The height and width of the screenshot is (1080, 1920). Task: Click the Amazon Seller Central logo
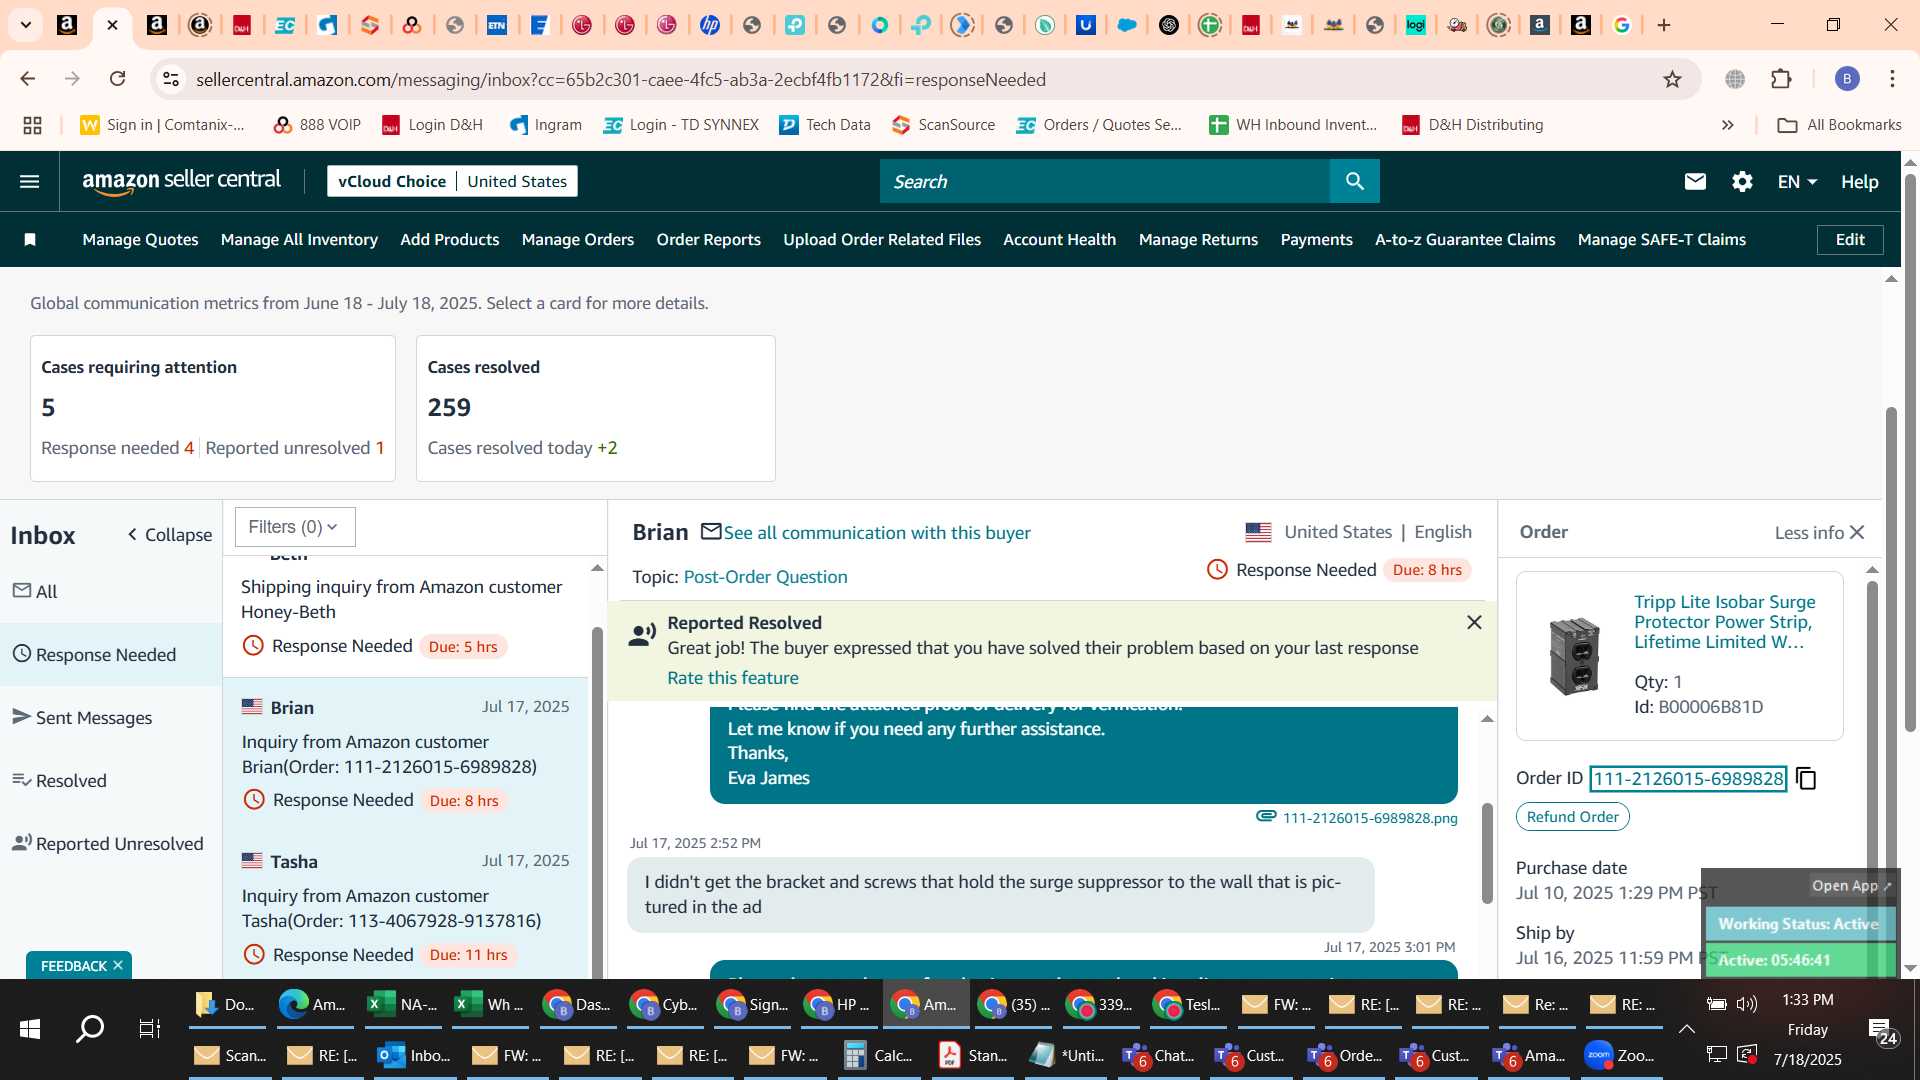(x=181, y=181)
